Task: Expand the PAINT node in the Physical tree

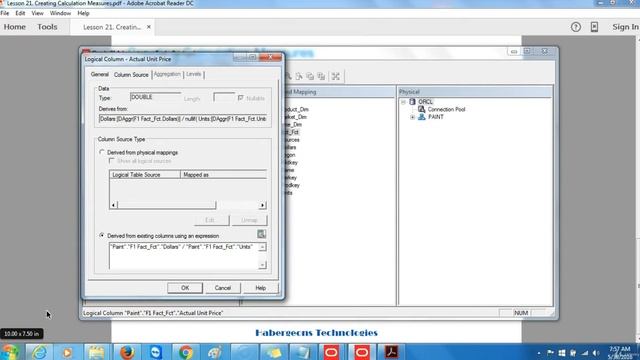Action: pos(412,117)
